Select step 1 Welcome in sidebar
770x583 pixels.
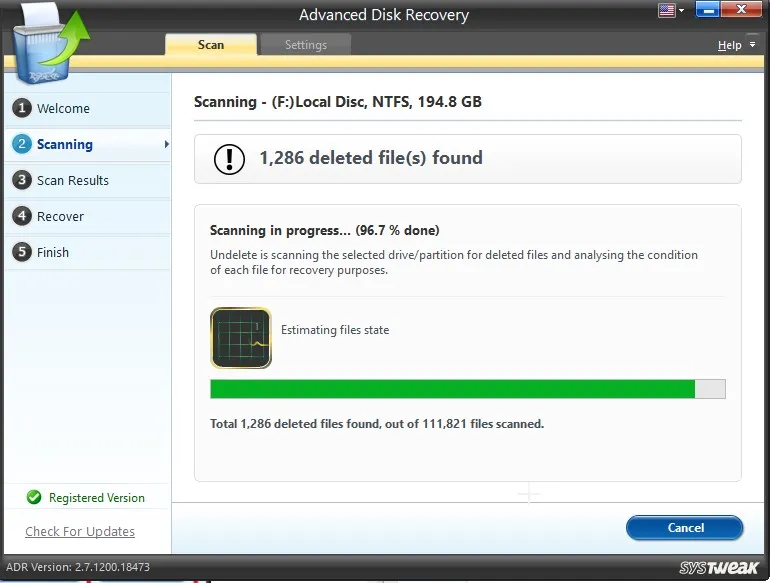click(88, 109)
